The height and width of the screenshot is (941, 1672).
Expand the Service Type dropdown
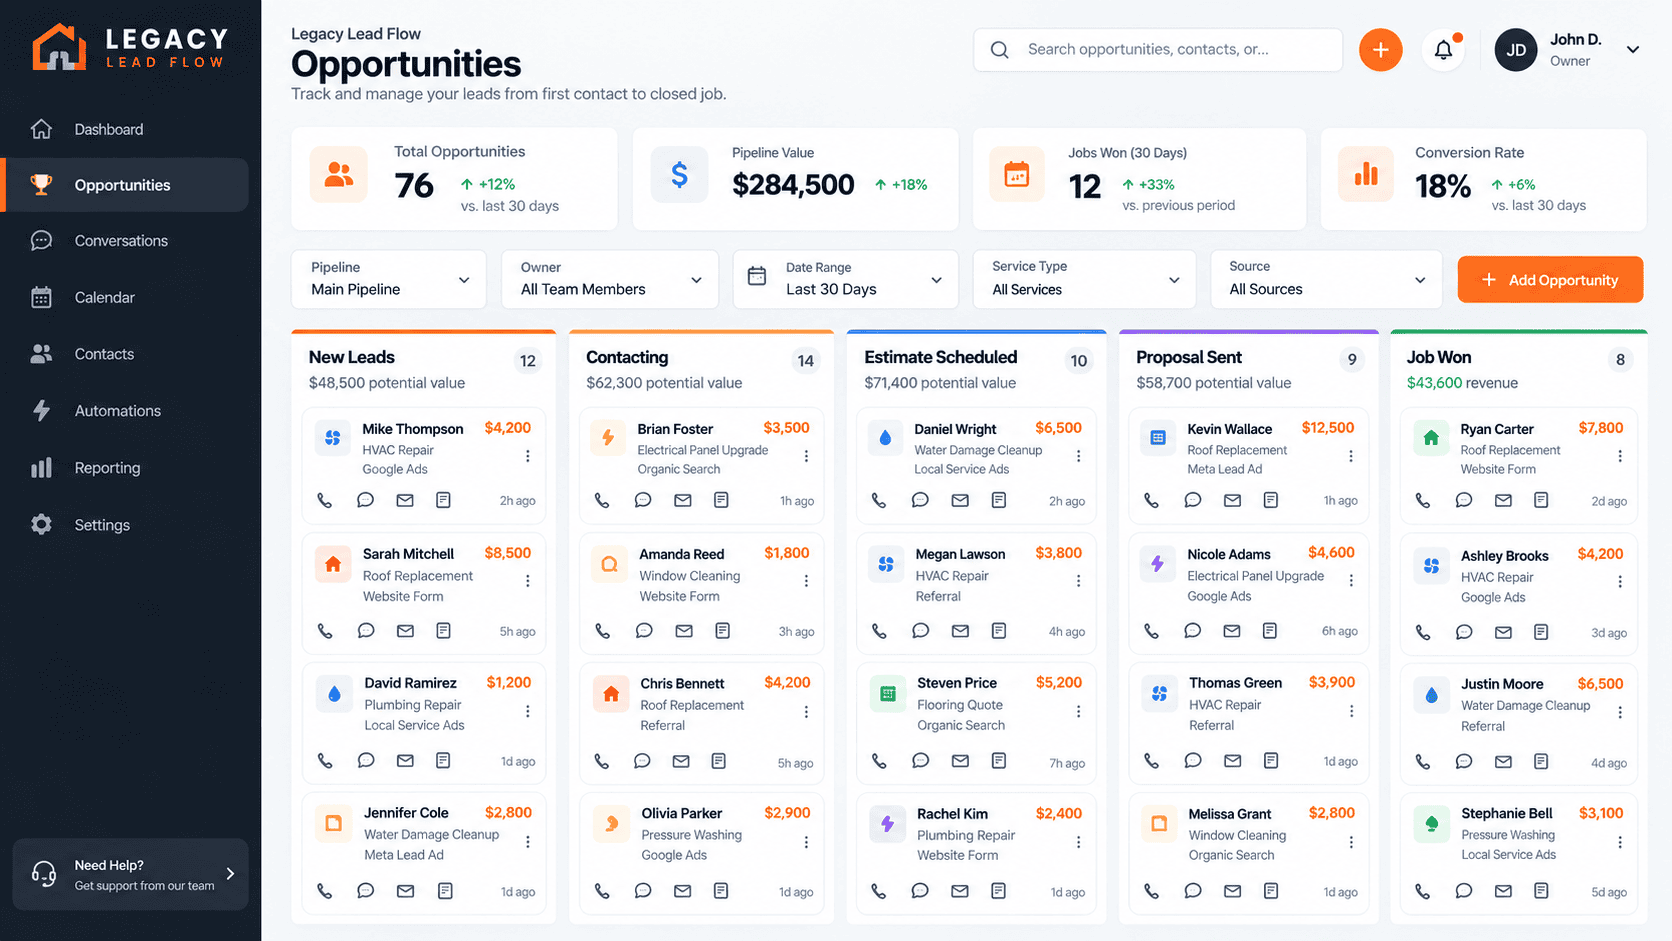[x=1085, y=279]
